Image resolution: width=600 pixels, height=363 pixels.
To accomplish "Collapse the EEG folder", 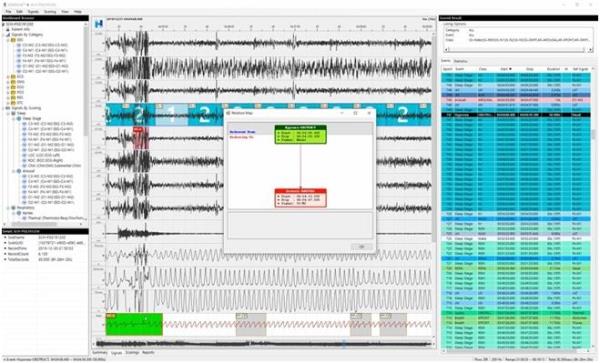I will [8, 40].
